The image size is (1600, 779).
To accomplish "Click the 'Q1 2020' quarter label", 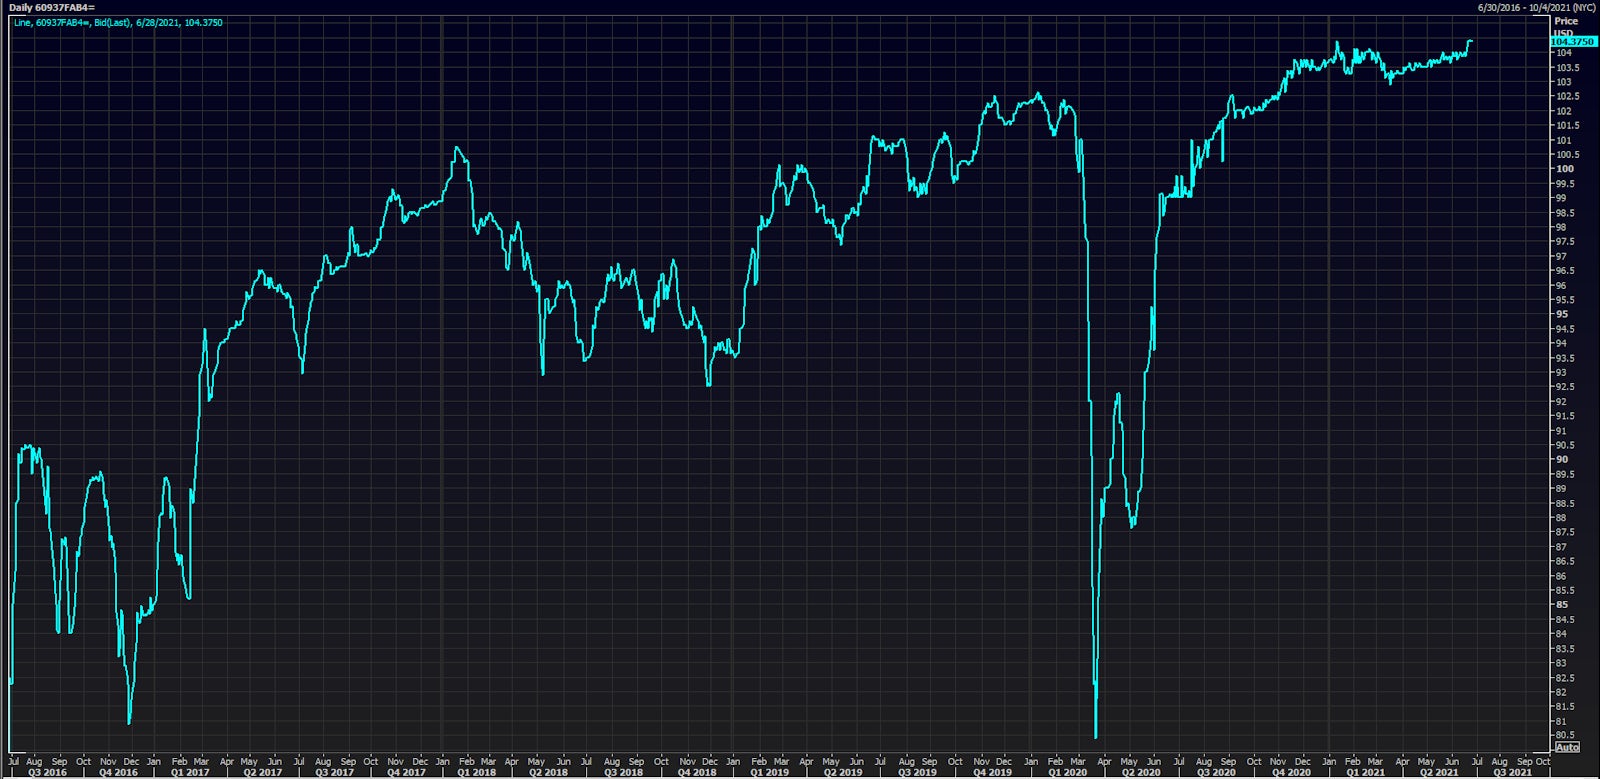I will tap(1067, 772).
